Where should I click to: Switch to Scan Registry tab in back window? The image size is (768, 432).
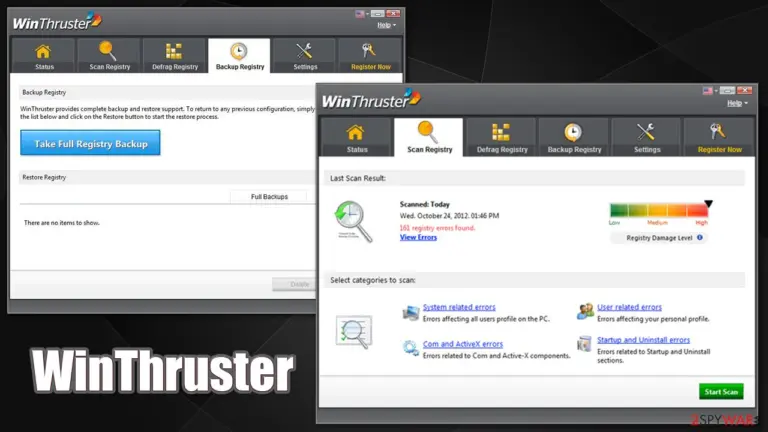(x=109, y=55)
